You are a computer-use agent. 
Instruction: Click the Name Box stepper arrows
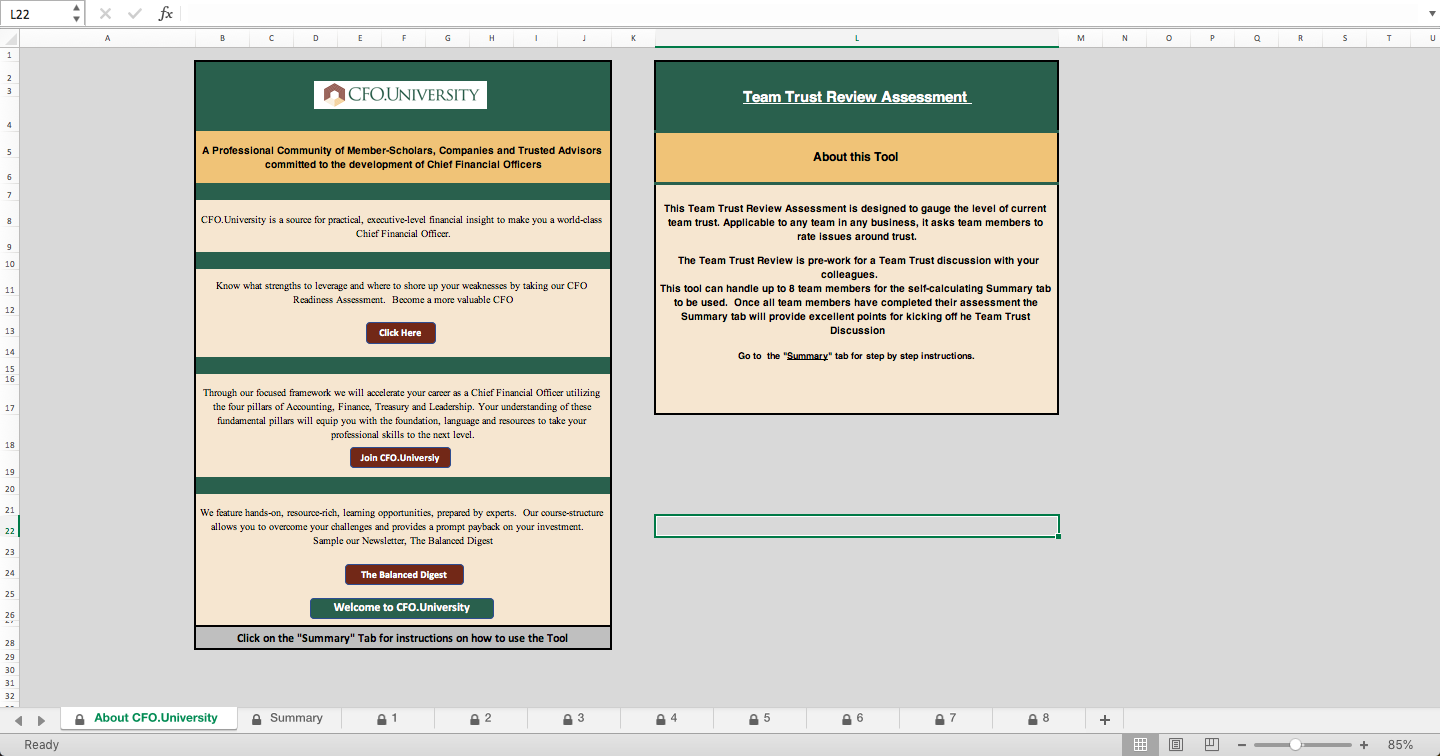point(77,13)
